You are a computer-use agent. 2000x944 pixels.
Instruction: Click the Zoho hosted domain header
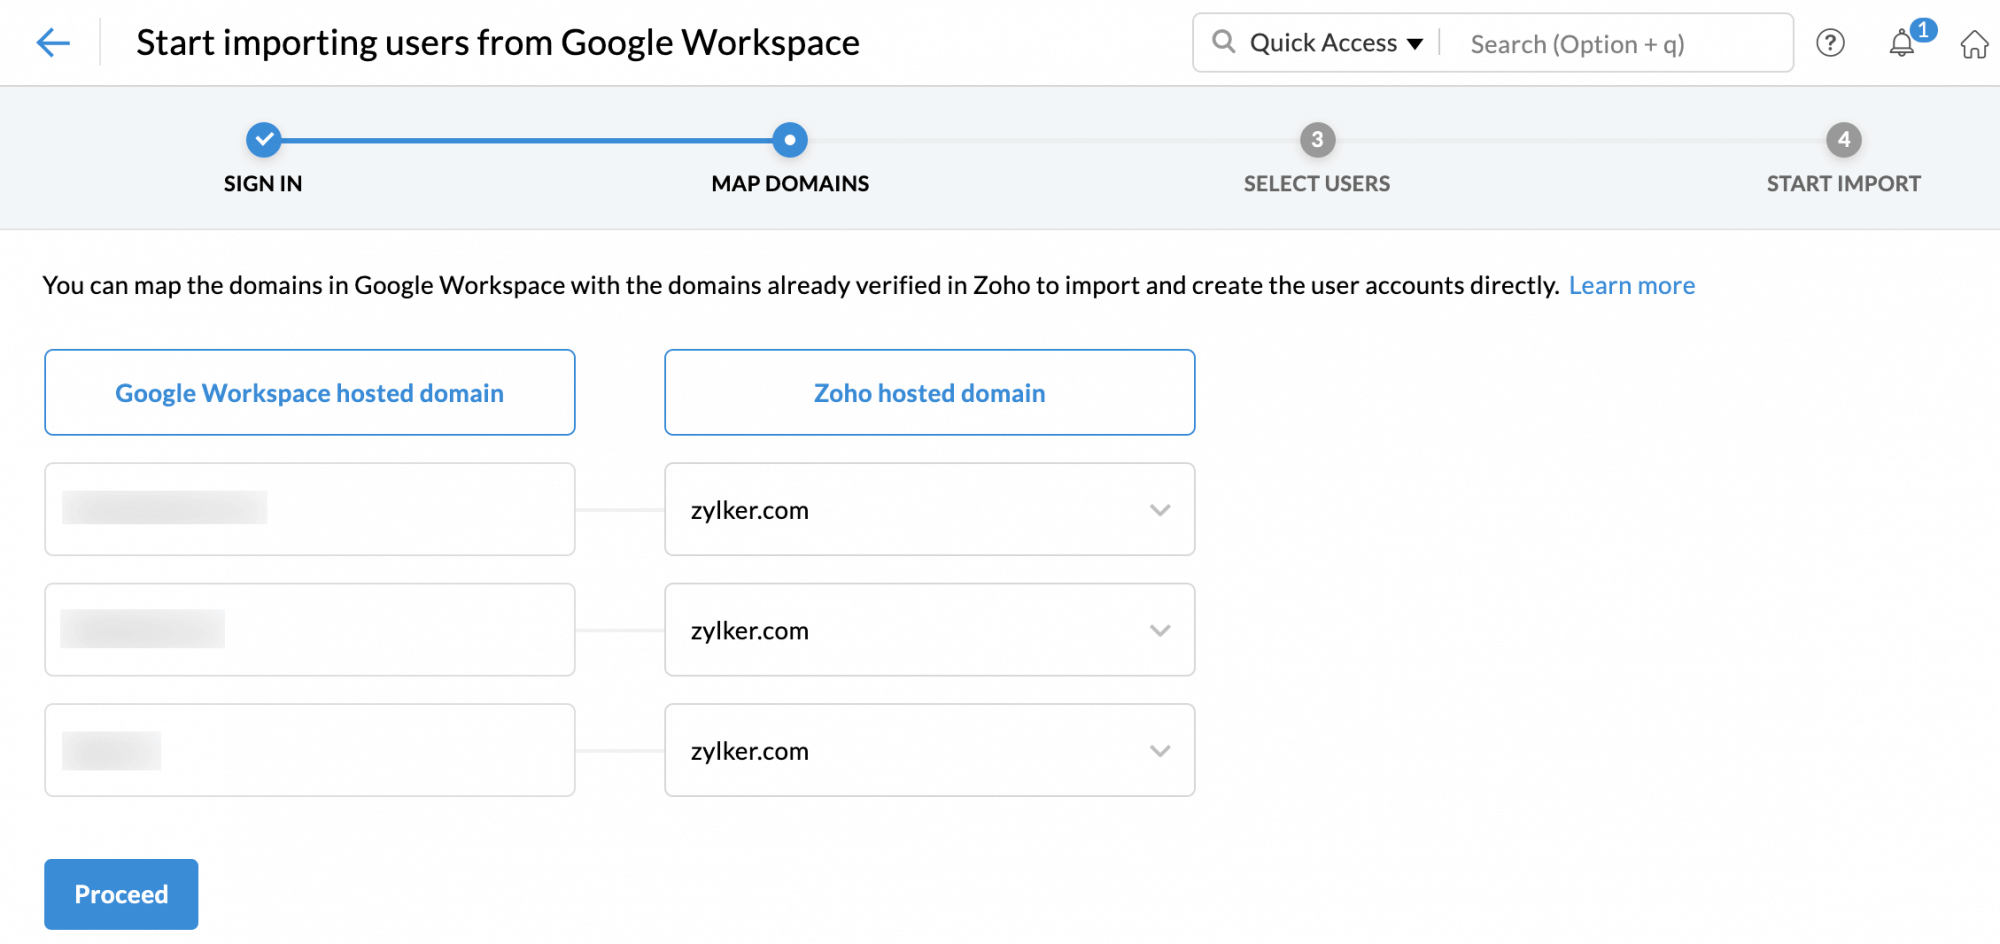tap(929, 393)
